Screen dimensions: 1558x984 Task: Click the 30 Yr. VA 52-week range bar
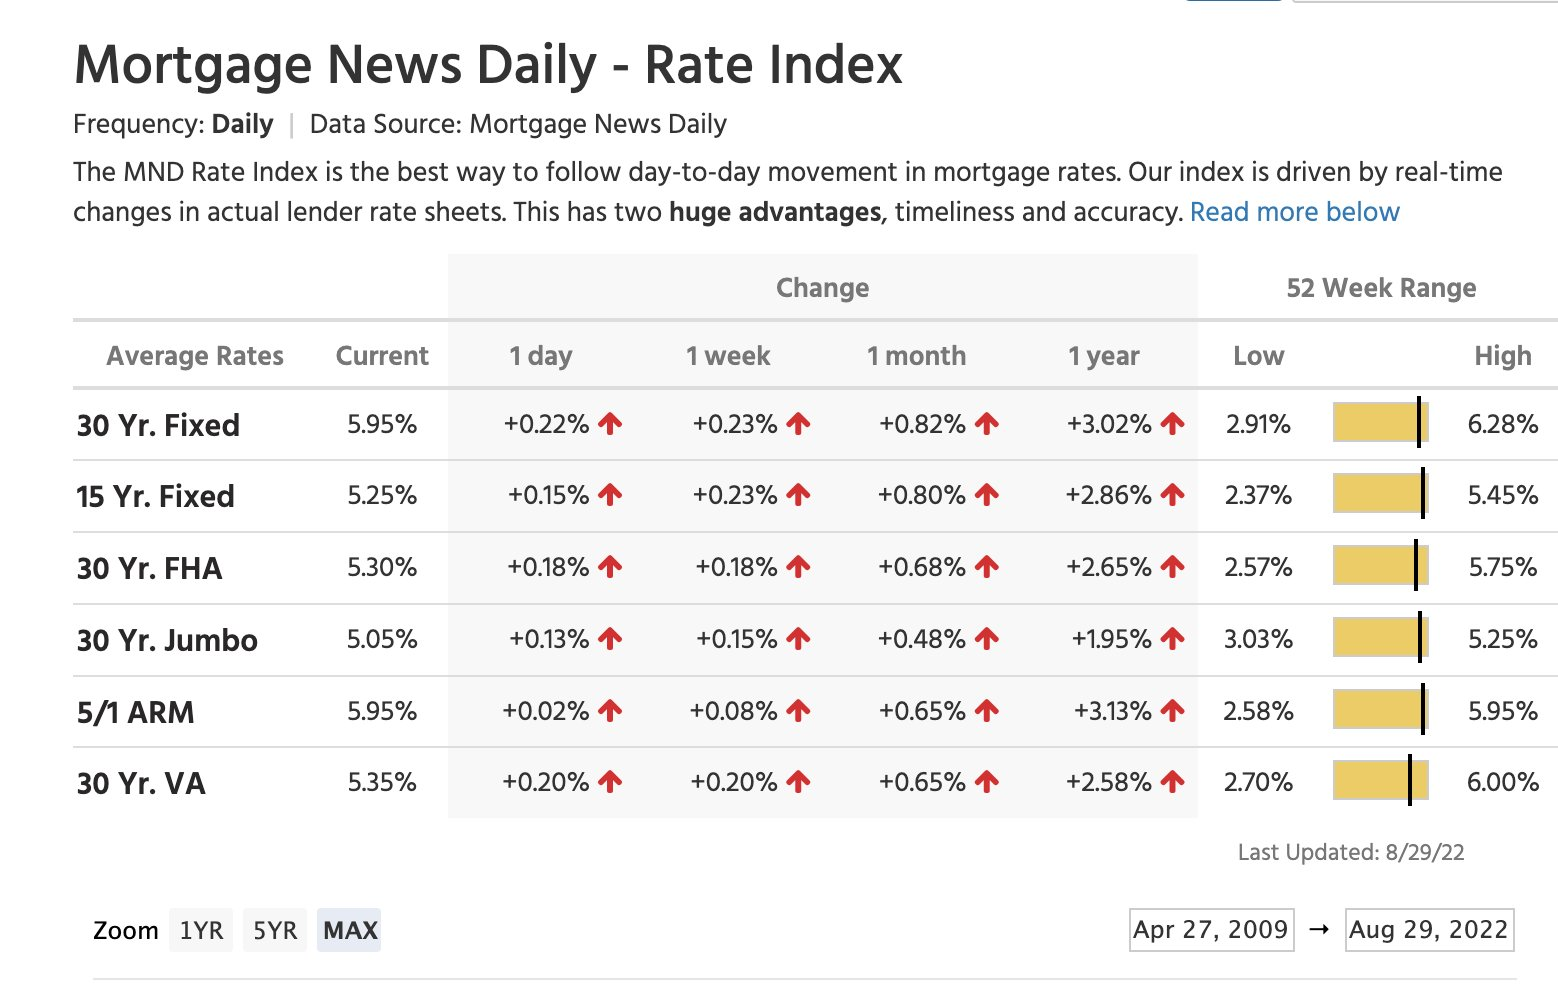1380,781
